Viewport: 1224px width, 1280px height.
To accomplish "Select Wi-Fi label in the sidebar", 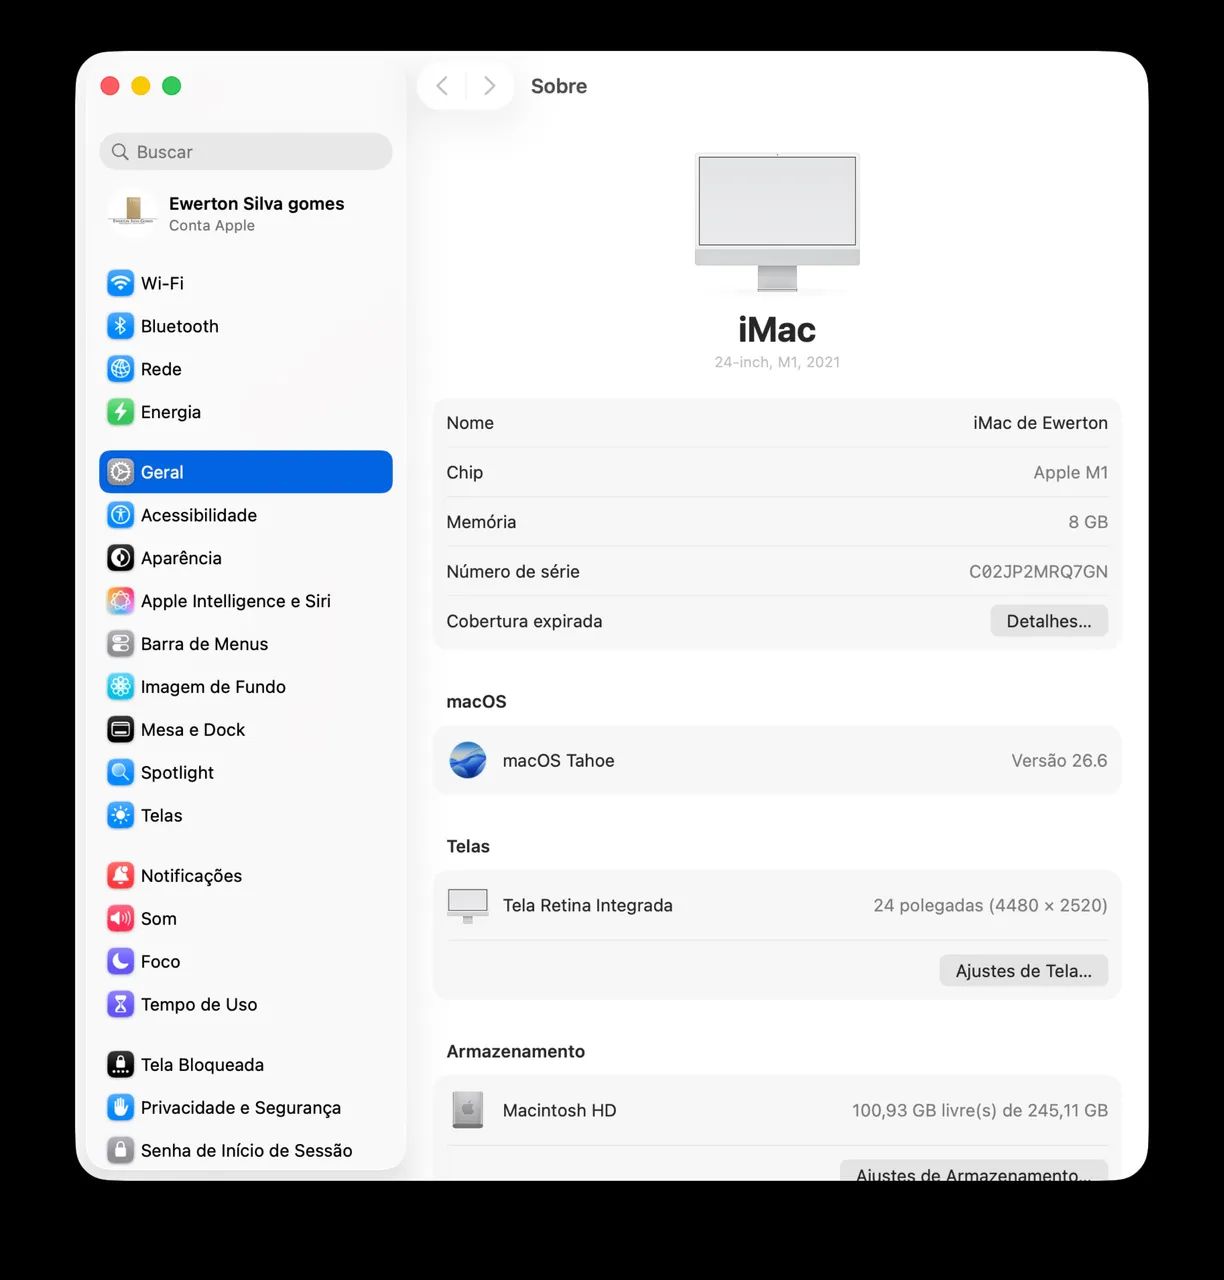I will coord(162,283).
